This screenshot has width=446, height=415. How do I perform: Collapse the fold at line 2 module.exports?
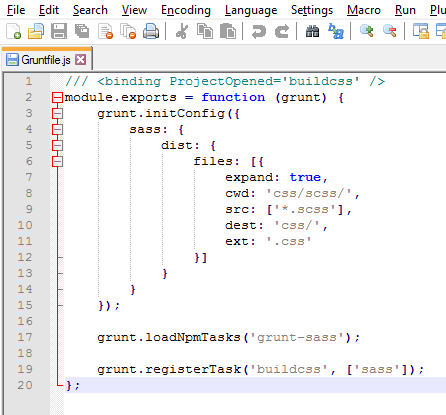click(x=57, y=98)
